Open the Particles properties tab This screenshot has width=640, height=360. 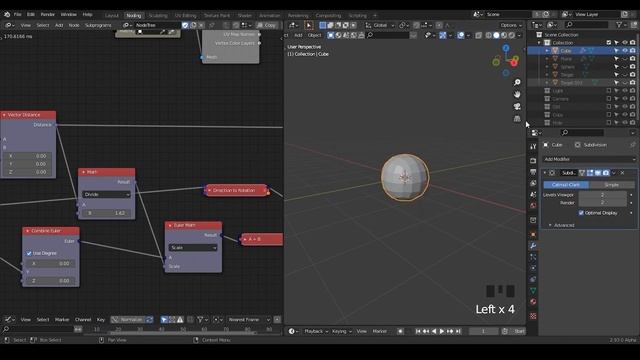tap(533, 257)
